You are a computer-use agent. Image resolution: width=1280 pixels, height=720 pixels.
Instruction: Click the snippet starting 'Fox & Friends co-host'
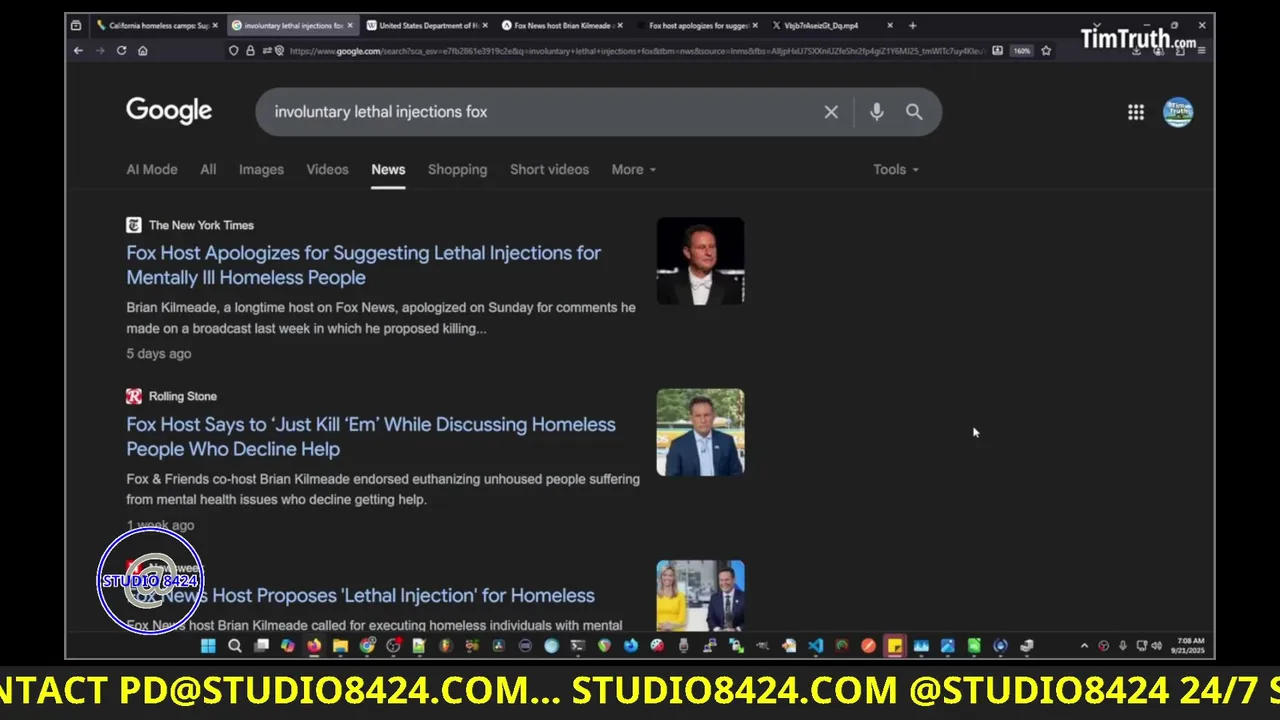pyautogui.click(x=383, y=489)
